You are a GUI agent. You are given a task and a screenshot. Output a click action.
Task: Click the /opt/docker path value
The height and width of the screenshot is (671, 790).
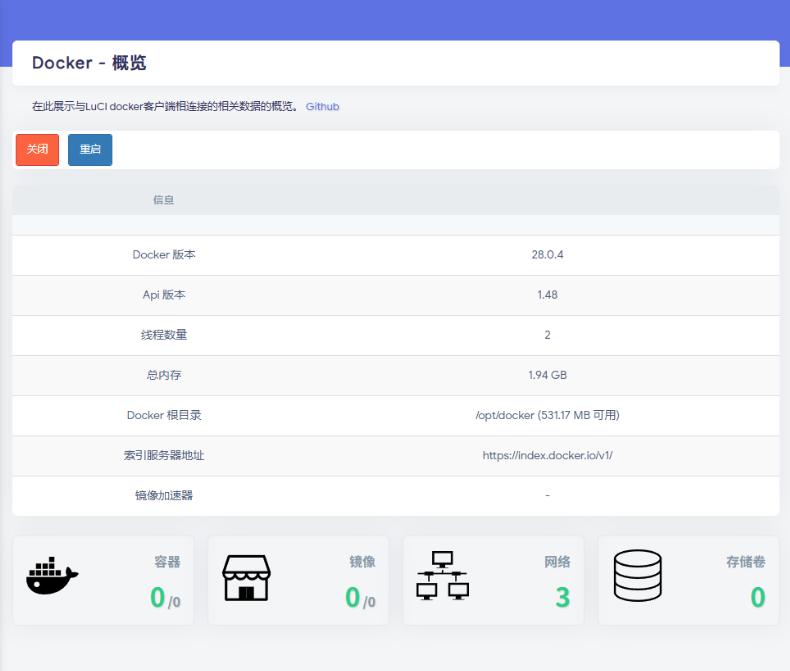tap(547, 415)
